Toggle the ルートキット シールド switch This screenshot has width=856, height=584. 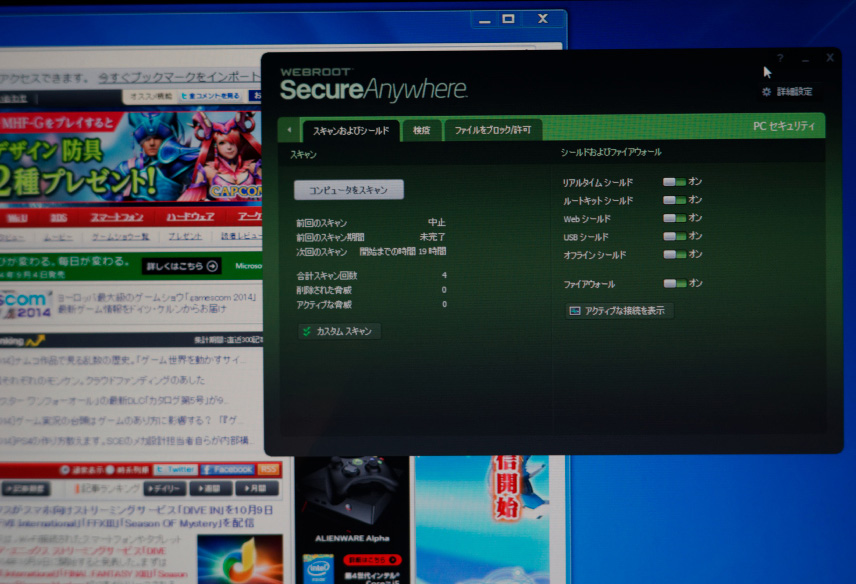(674, 200)
